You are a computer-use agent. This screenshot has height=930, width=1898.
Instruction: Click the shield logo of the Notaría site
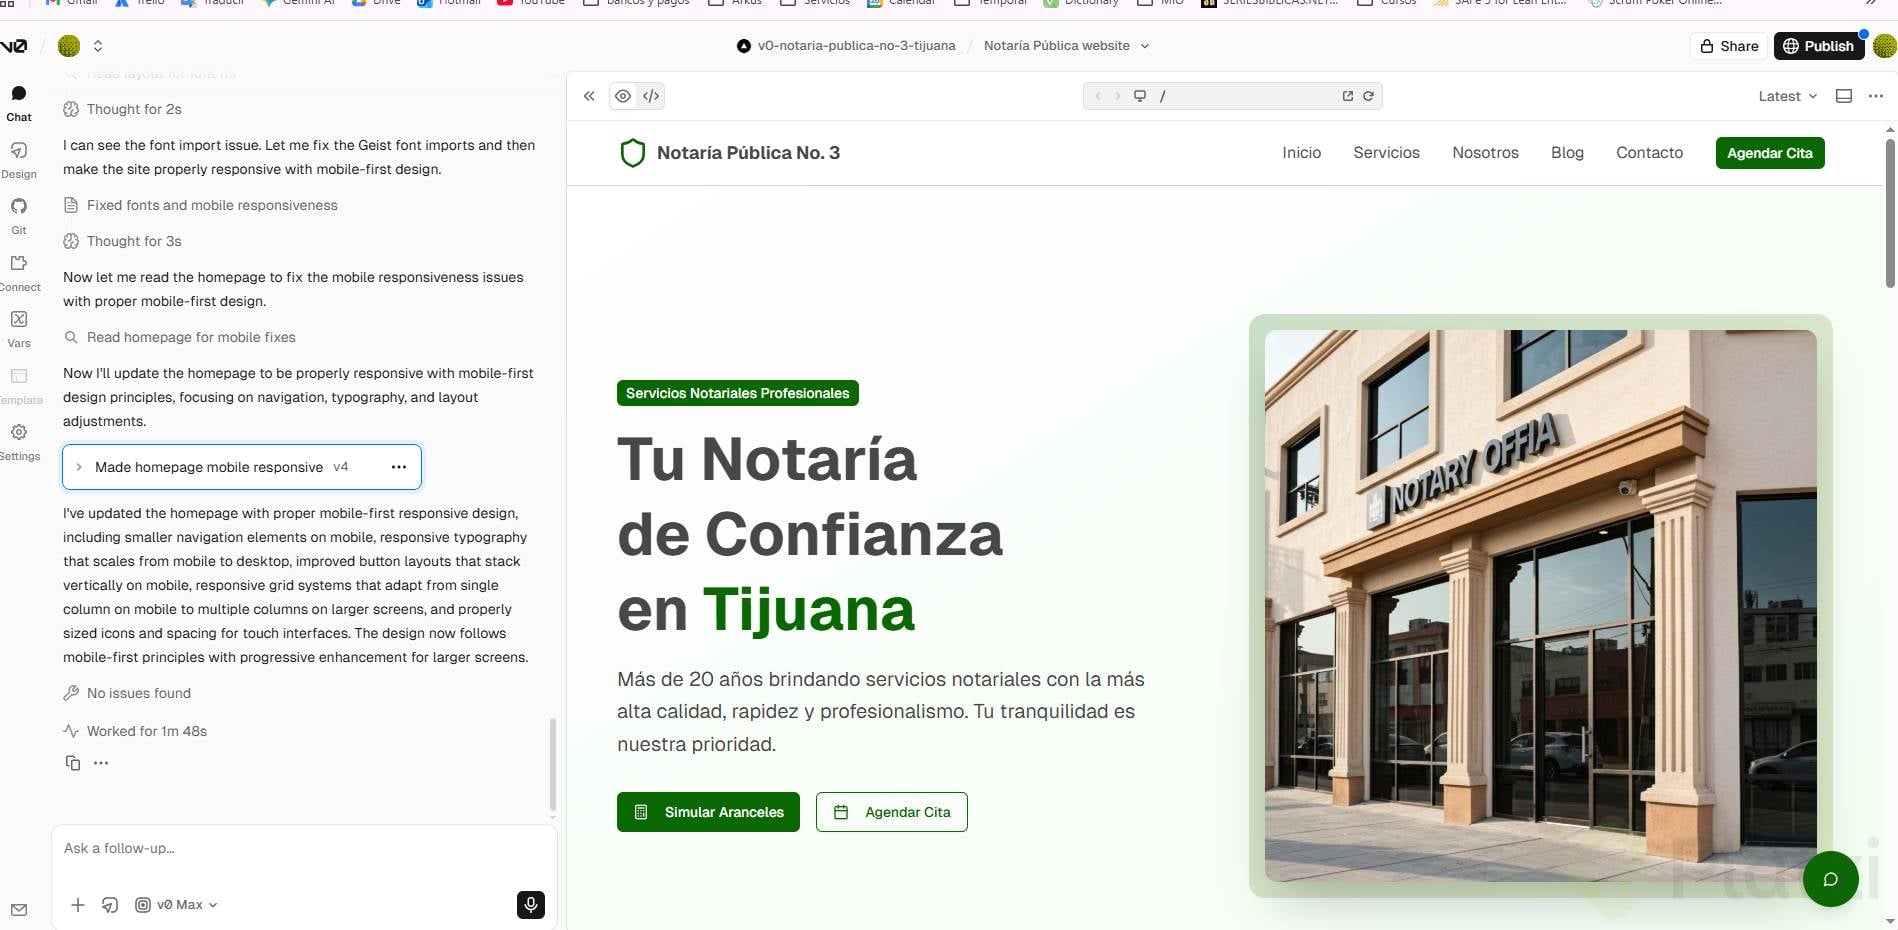633,153
